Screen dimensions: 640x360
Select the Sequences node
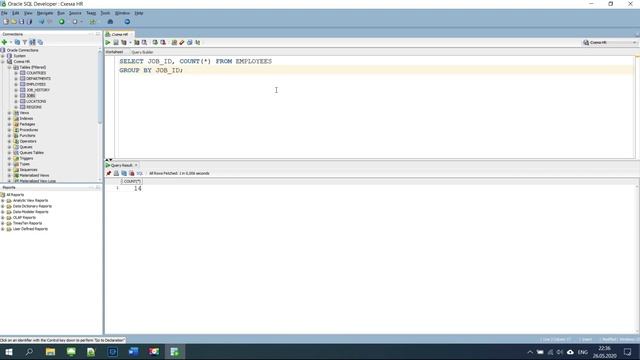tap(28, 170)
